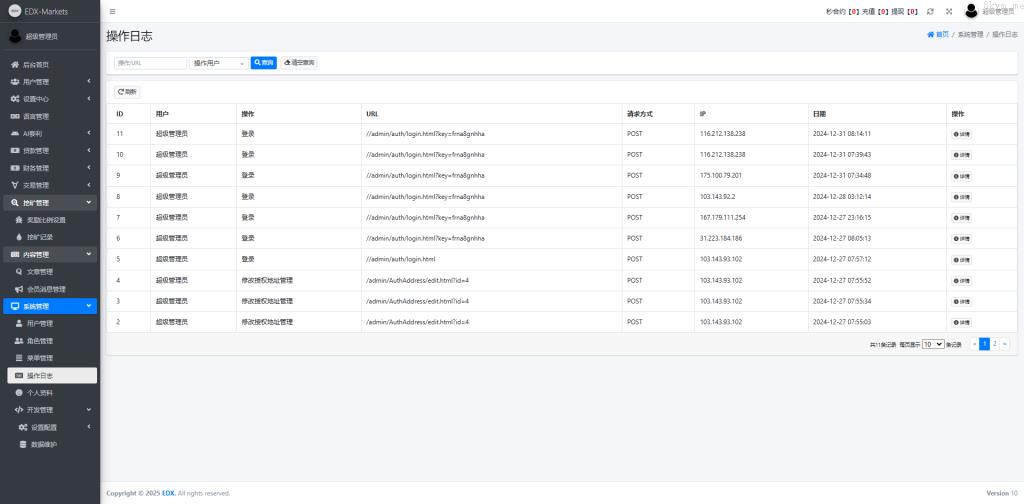Click the EDX-Markets logo icon
Screen dimensions: 1024x504
pos(15,11)
